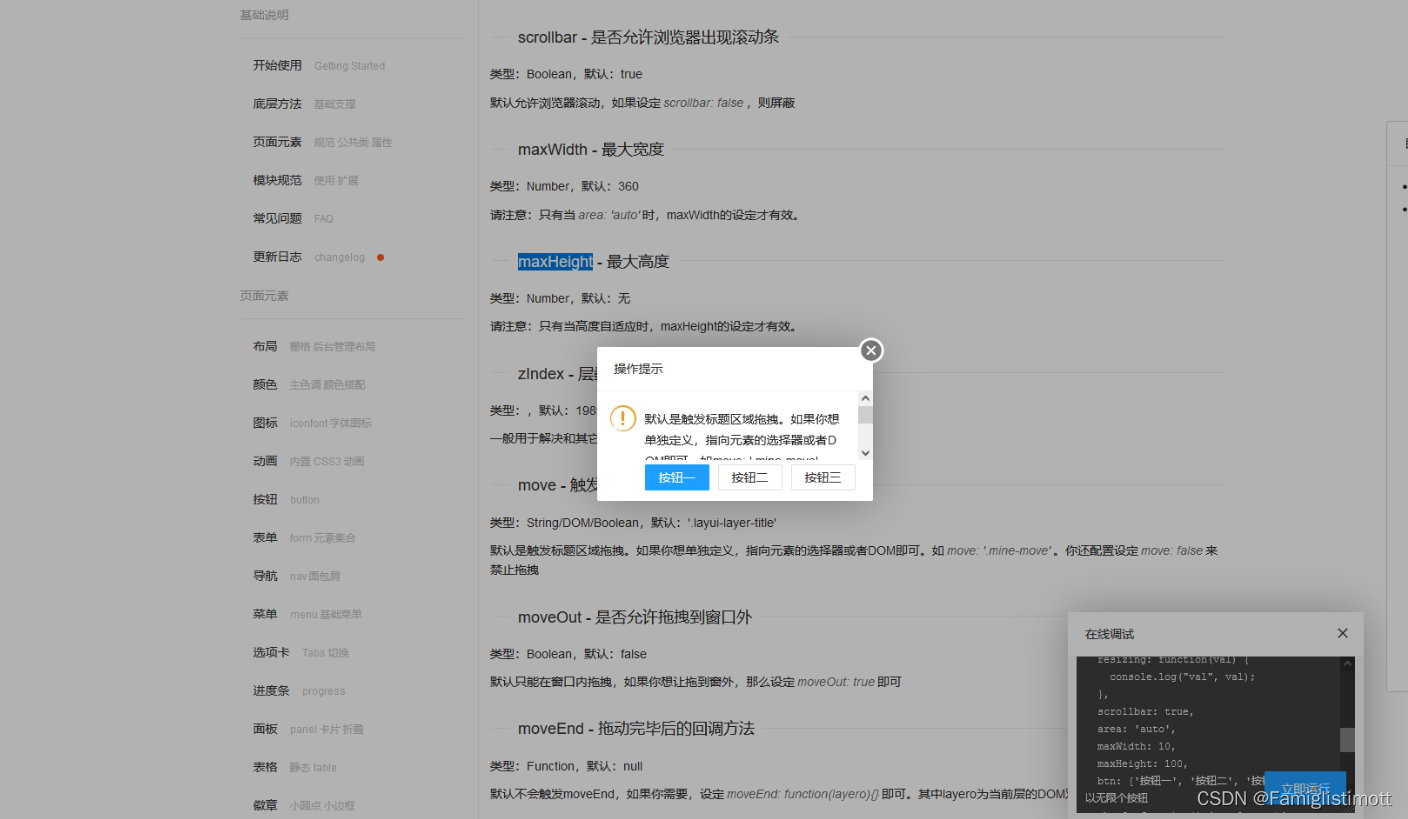1408x819 pixels.
Task: Click the anchor icon beside scrollbar heading
Action: click(500, 37)
